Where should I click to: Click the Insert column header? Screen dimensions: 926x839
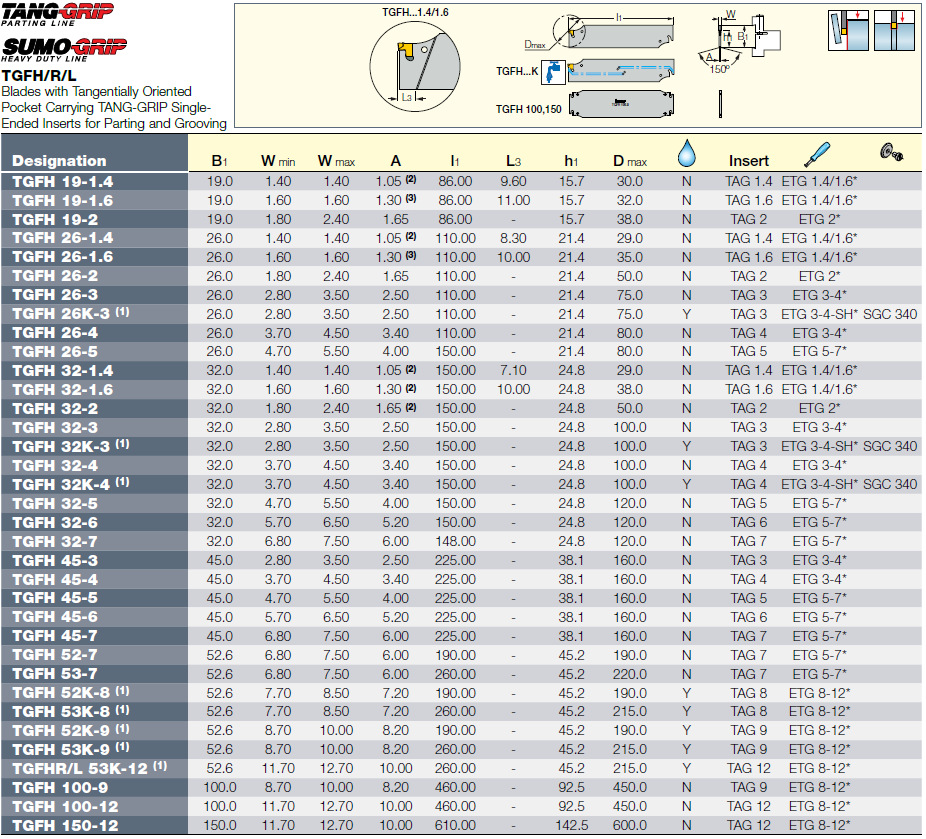pyautogui.click(x=748, y=161)
